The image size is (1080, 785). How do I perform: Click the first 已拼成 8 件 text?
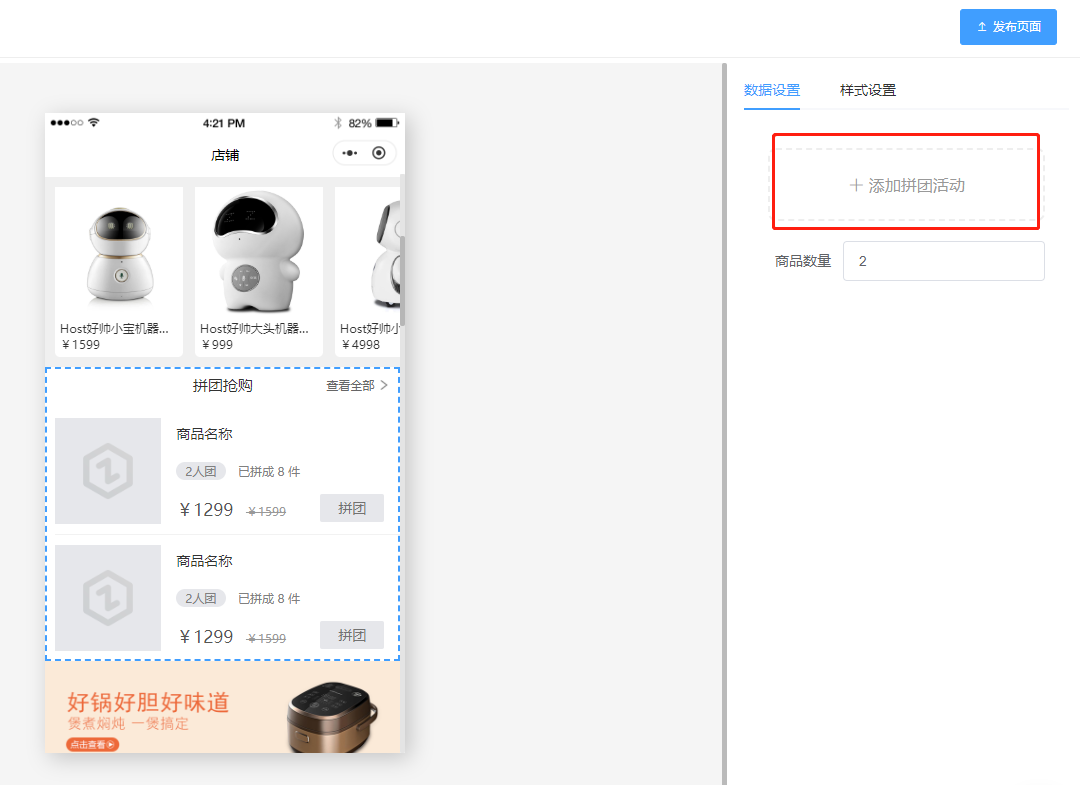tap(269, 472)
